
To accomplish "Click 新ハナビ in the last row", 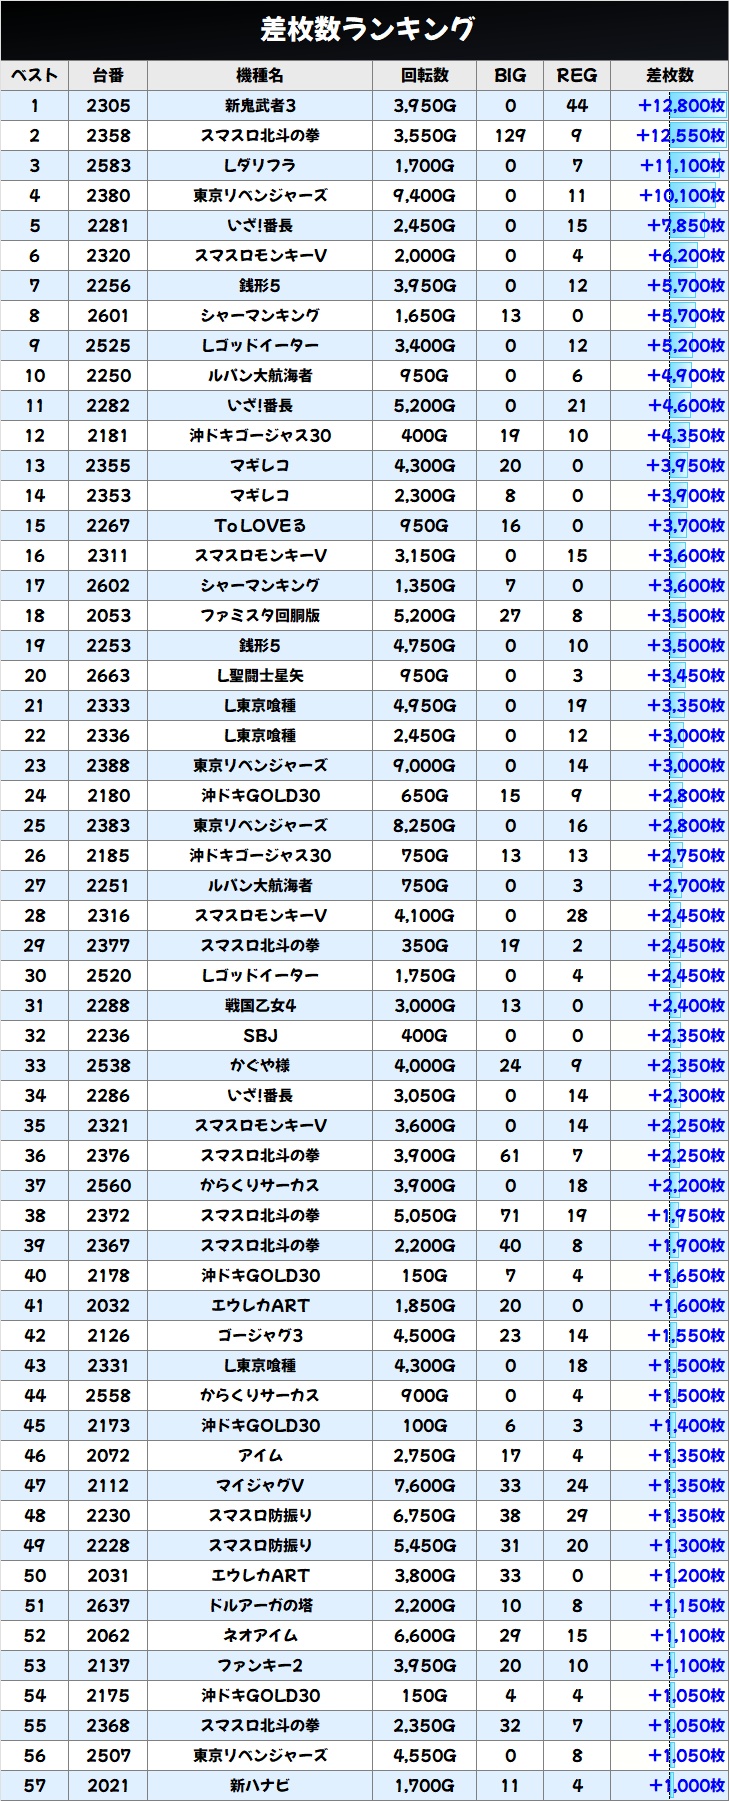I will pos(260,1786).
